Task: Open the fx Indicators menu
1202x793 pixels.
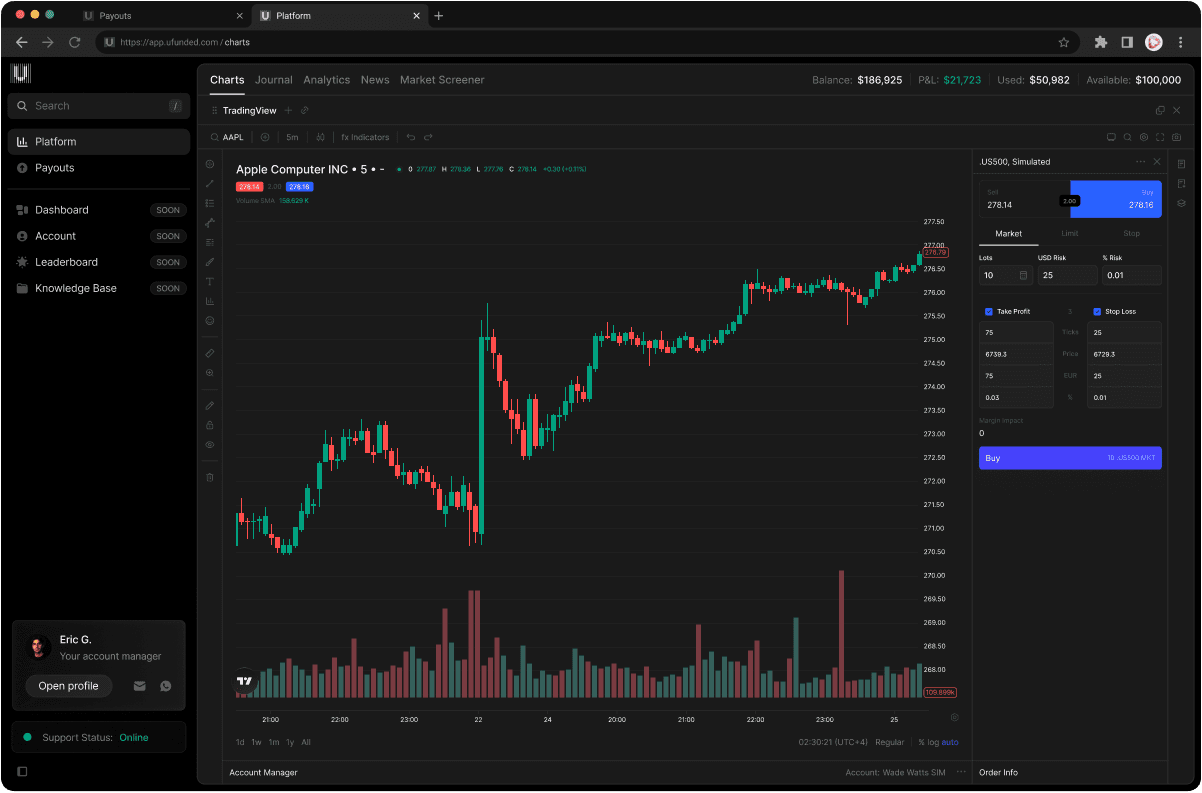Action: (365, 137)
